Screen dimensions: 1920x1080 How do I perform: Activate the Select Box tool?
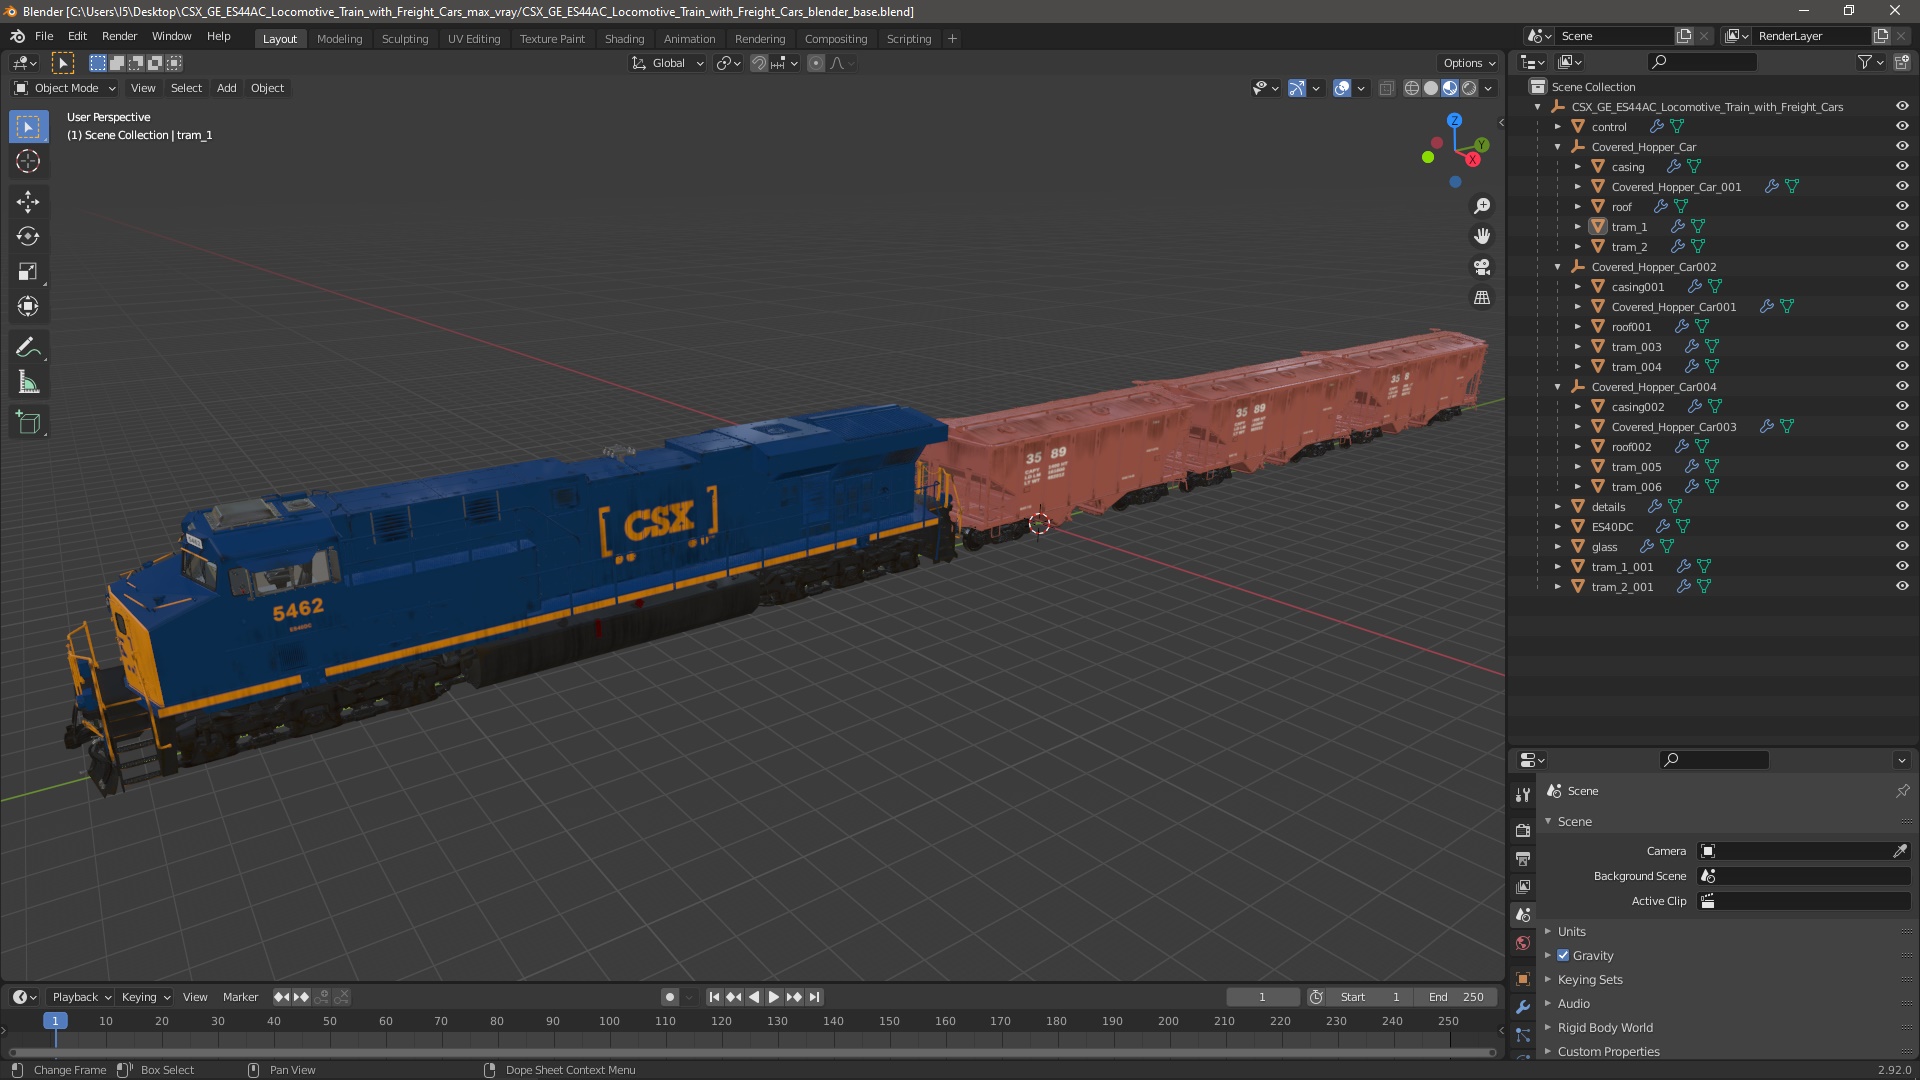tap(28, 127)
